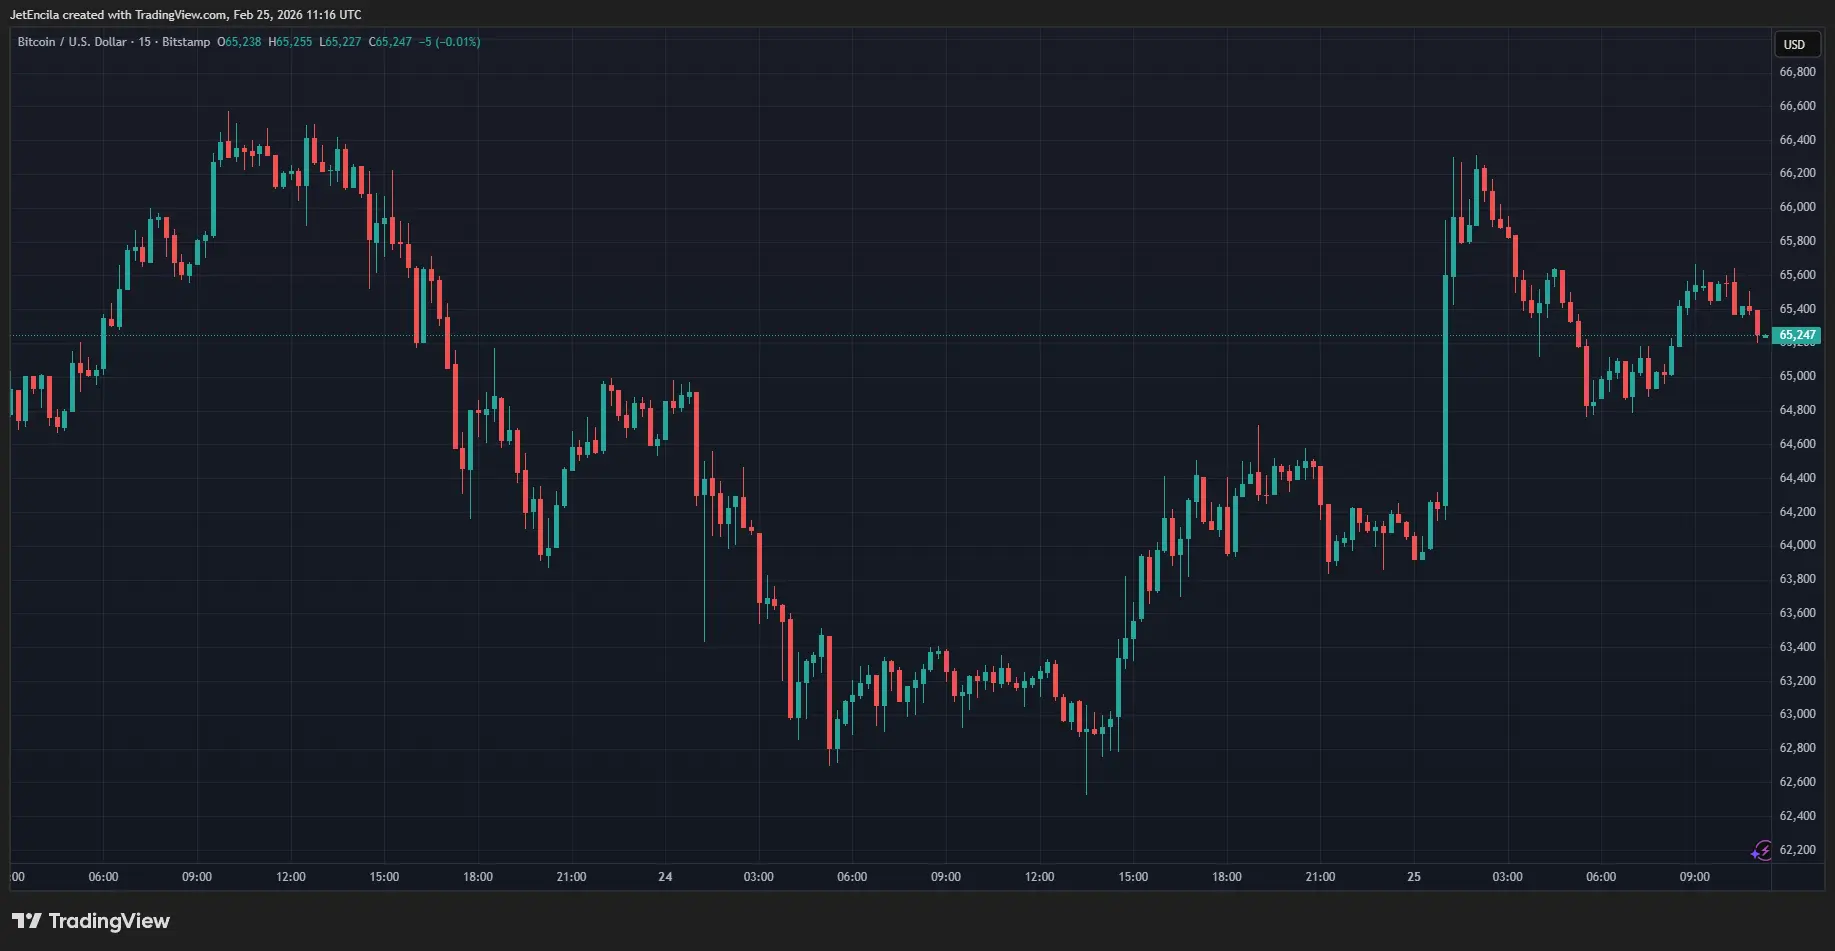Click the 25 date label on the time axis
1835x951 pixels.
pos(1414,877)
